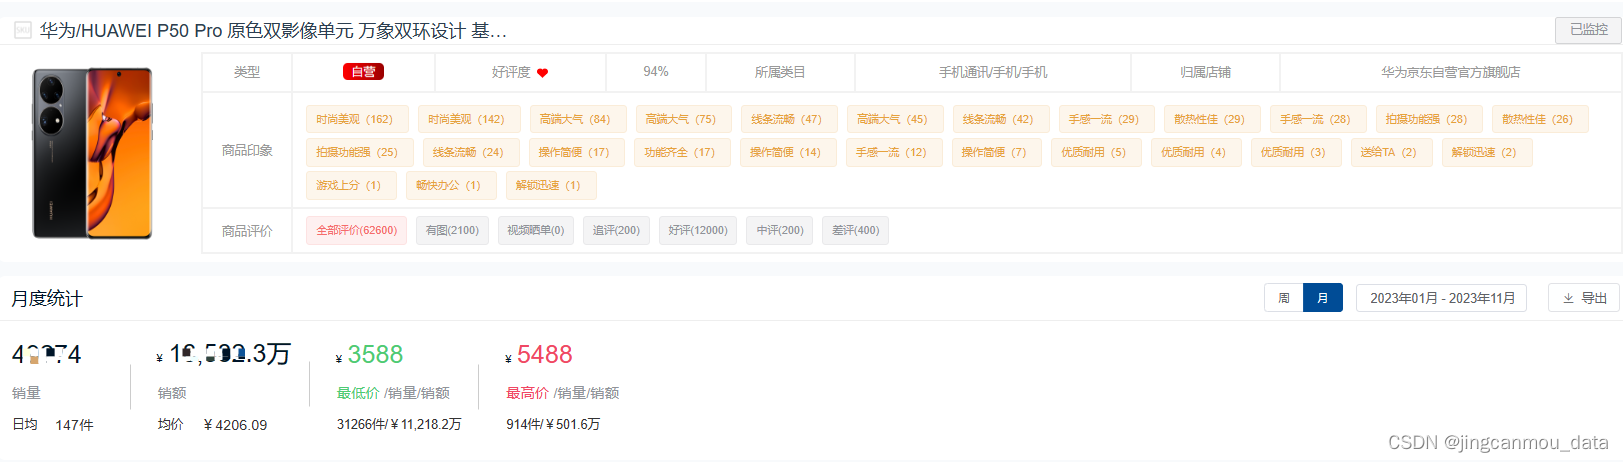The image size is (1623, 462).
Task: Switch statistics to 月 view
Action: (x=1322, y=298)
